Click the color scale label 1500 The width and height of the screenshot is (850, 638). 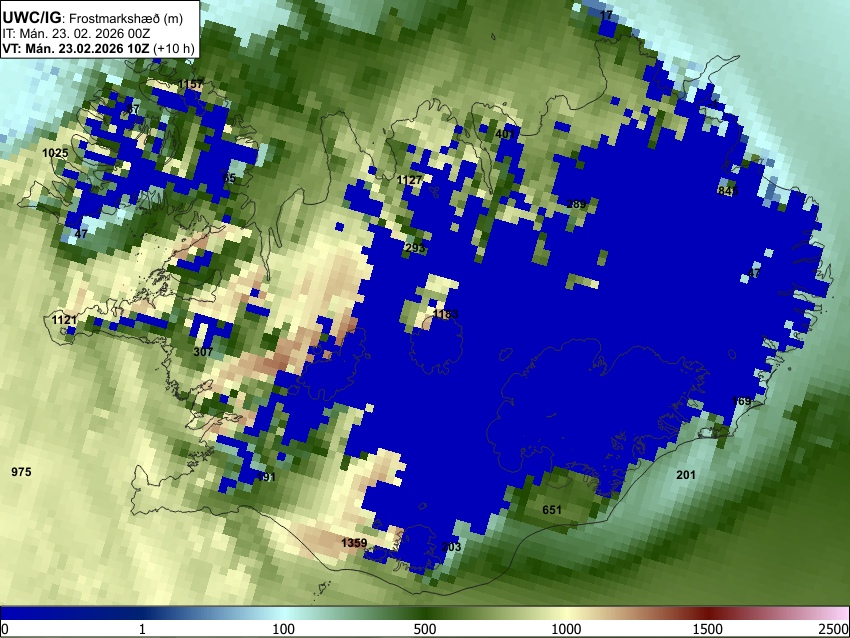708,629
